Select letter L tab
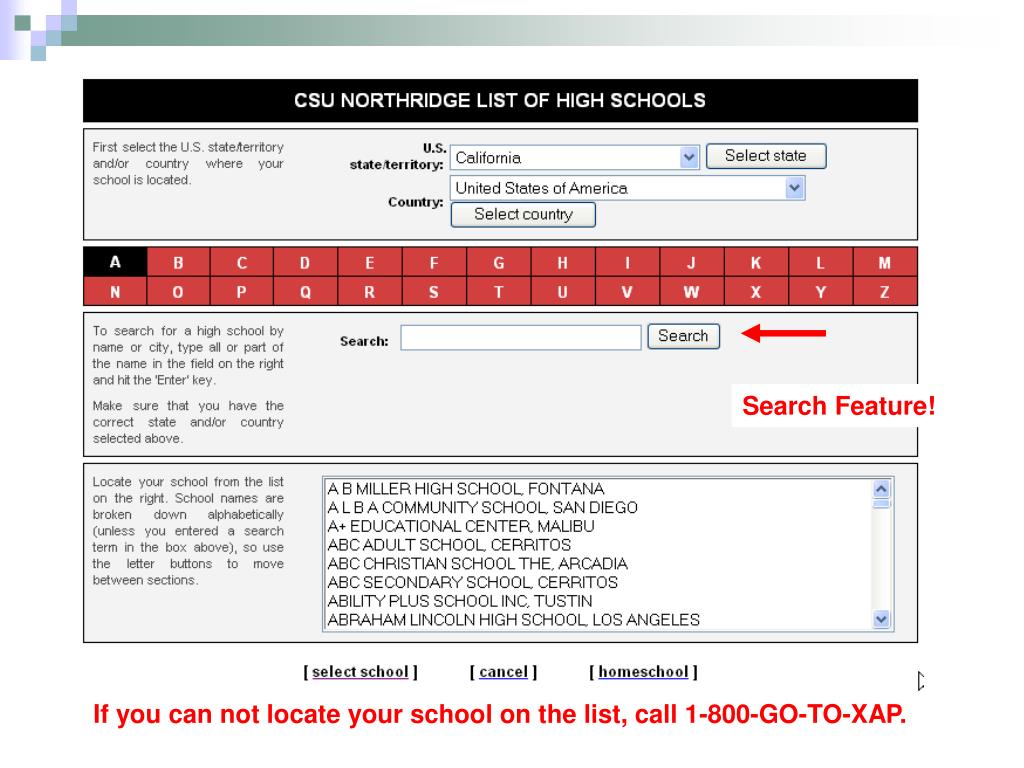 coord(821,262)
